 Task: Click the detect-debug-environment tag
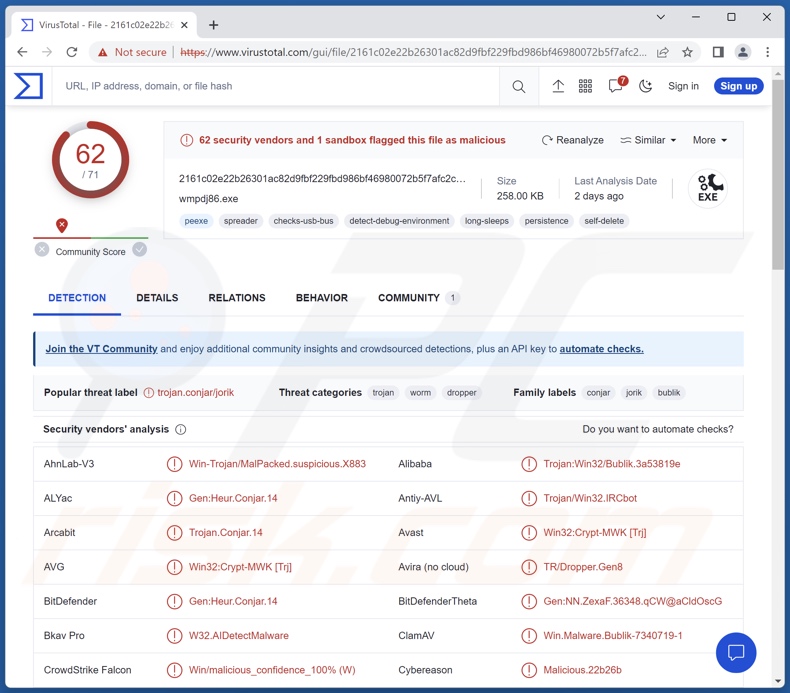coord(399,221)
